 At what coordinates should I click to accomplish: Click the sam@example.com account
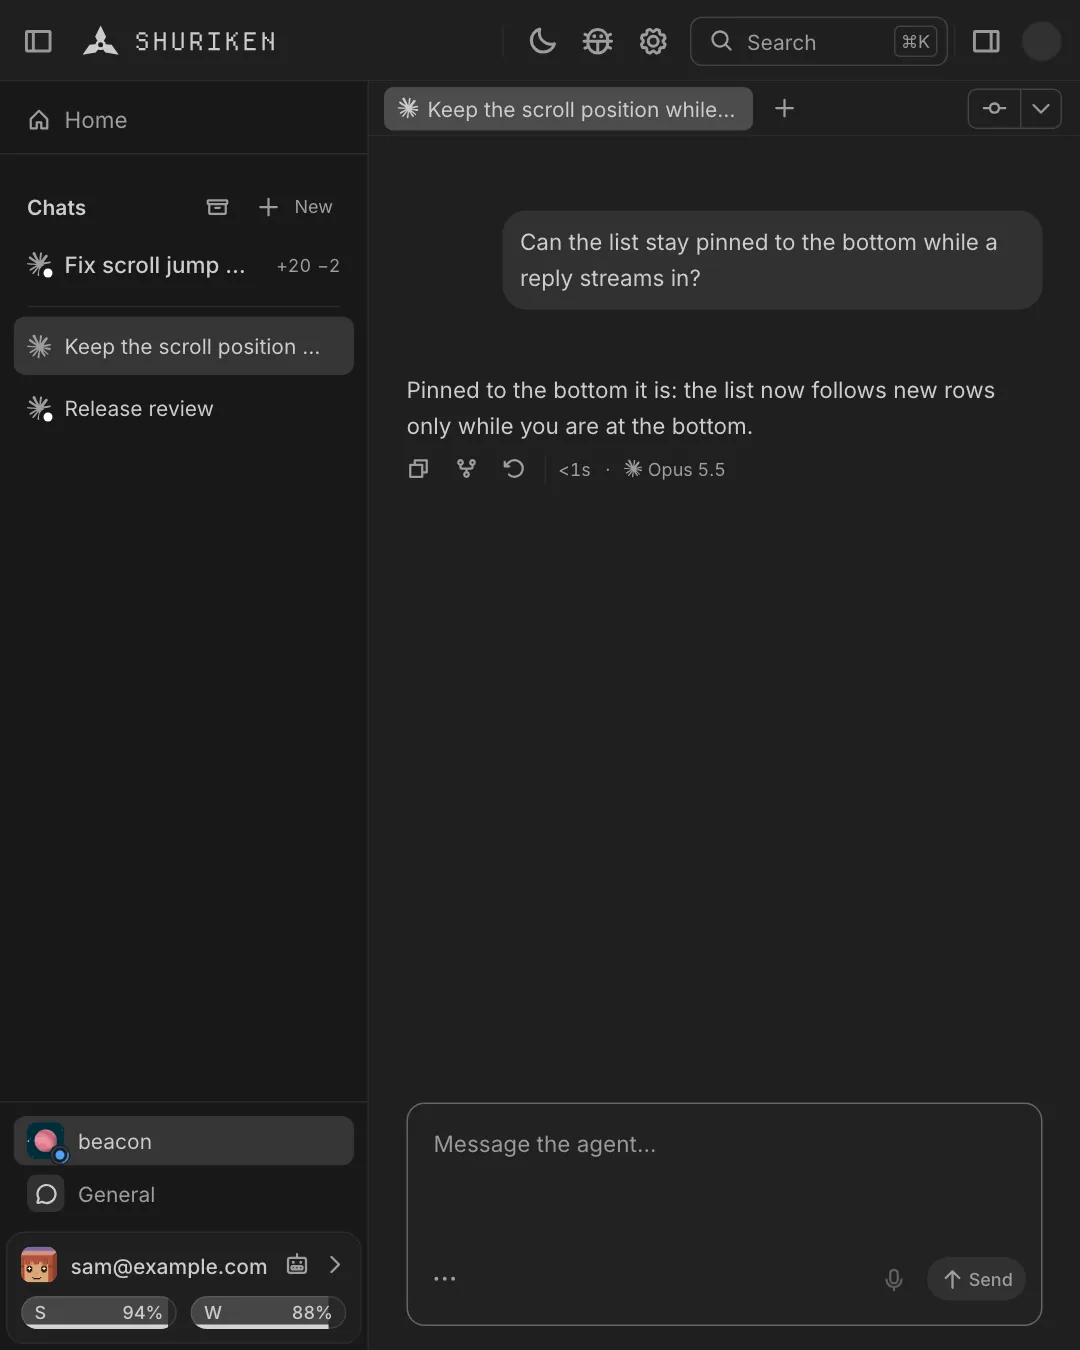click(169, 1266)
